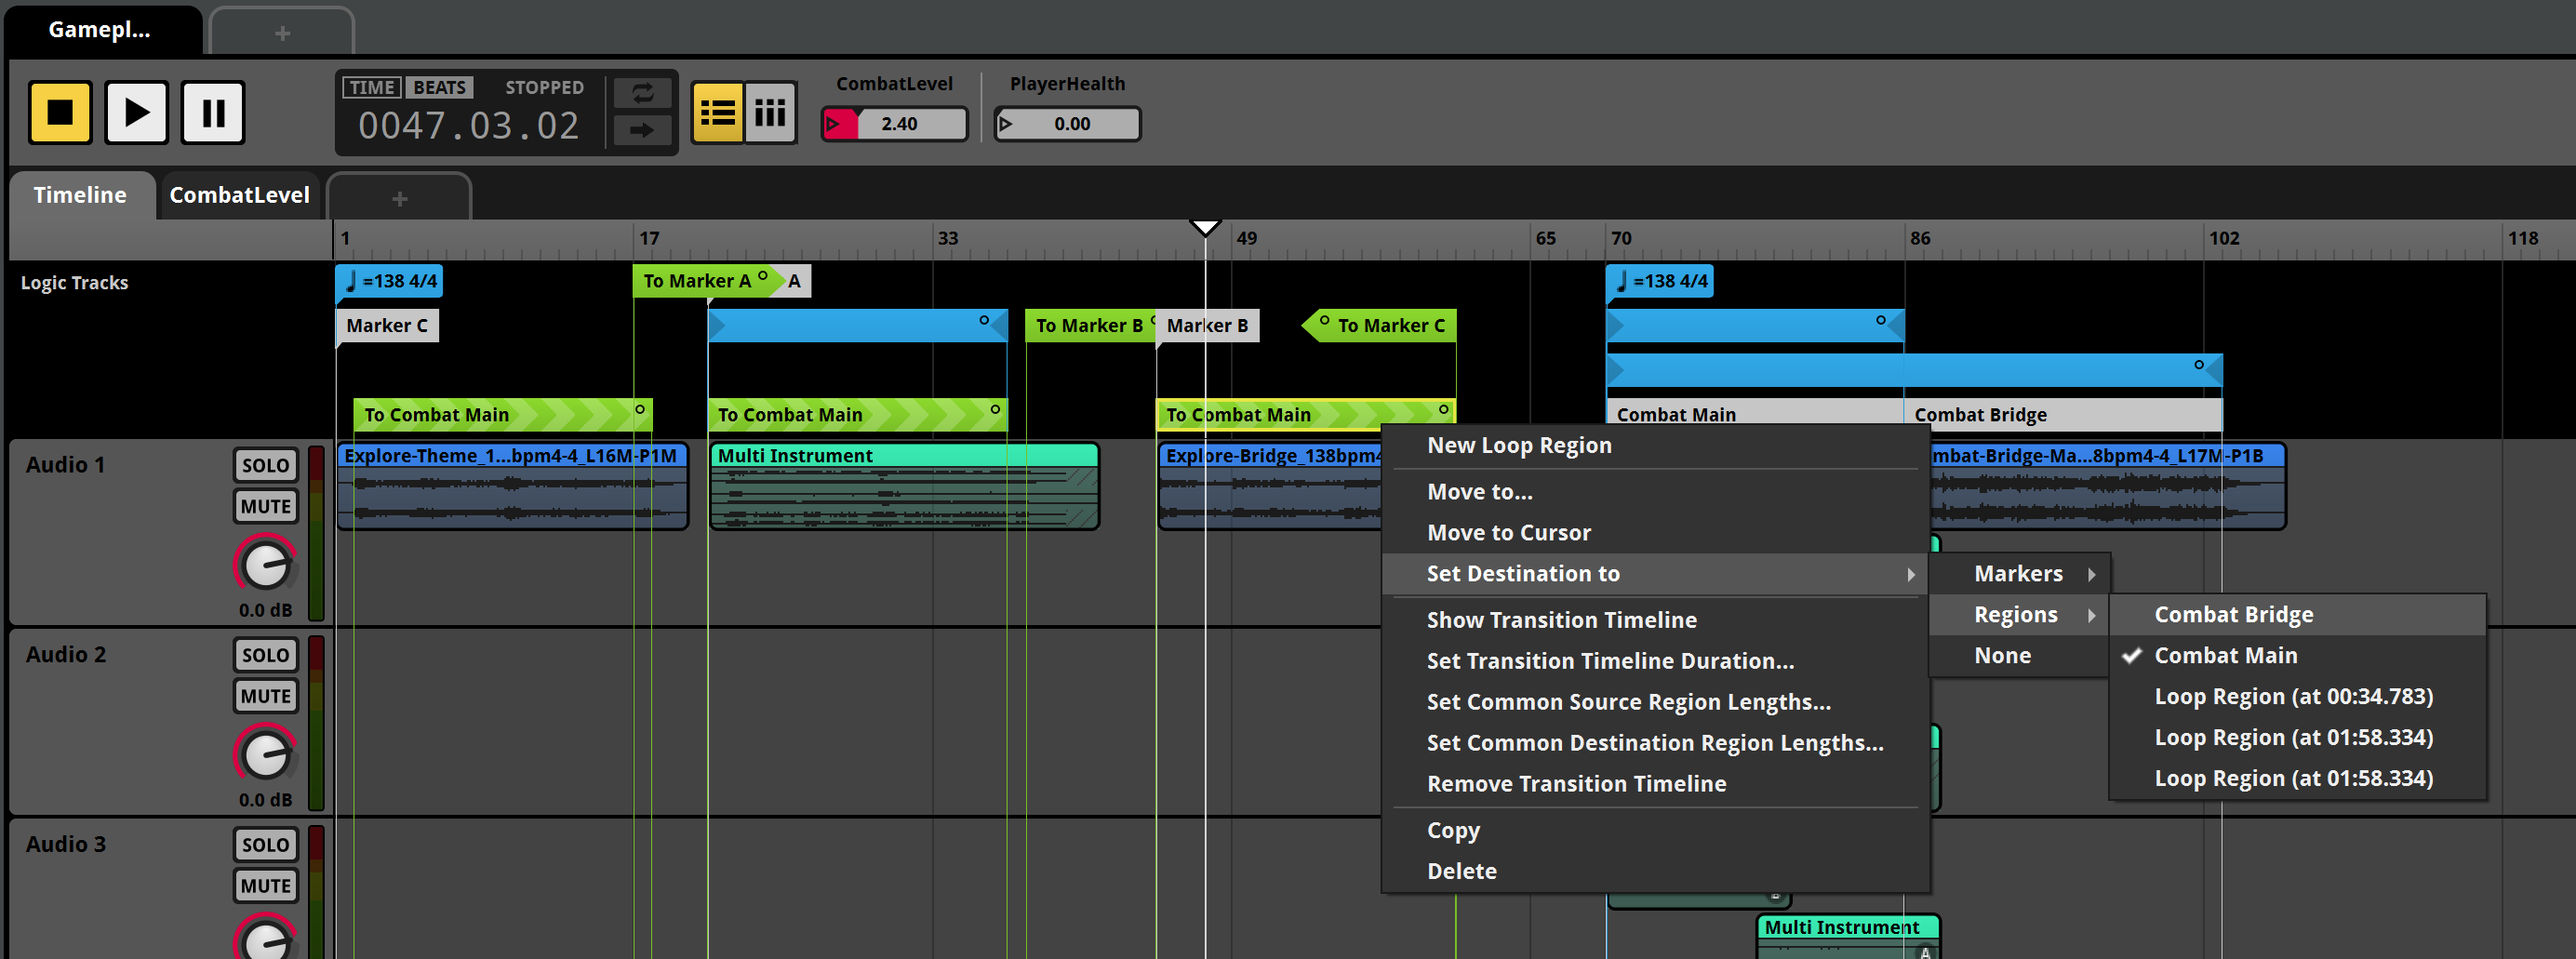Click the playhead cursor triangle on ruler
The image size is (2576, 959).
point(1205,228)
